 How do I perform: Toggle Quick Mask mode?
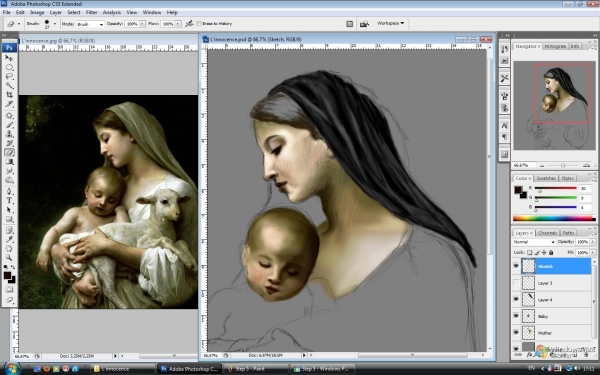pos(9,290)
